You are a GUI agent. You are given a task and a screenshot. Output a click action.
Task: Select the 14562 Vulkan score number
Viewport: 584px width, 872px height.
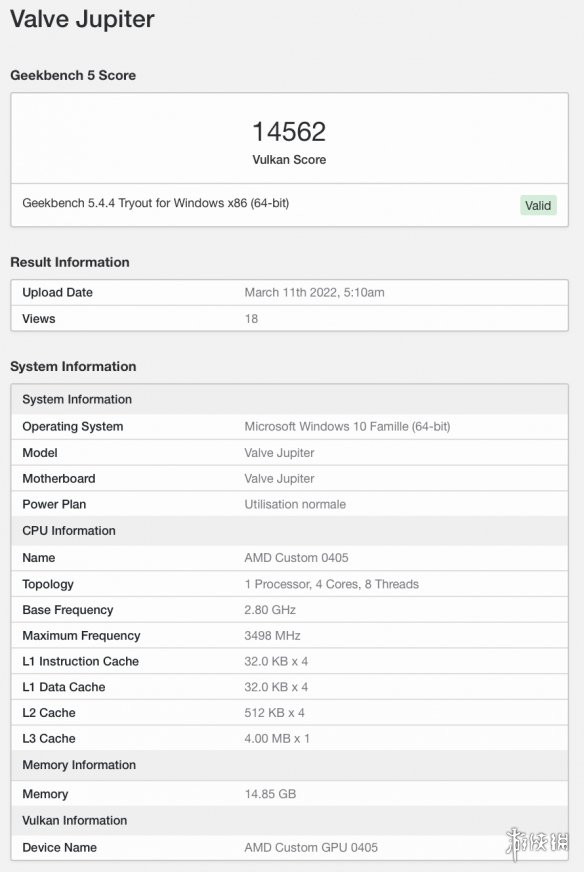point(289,132)
